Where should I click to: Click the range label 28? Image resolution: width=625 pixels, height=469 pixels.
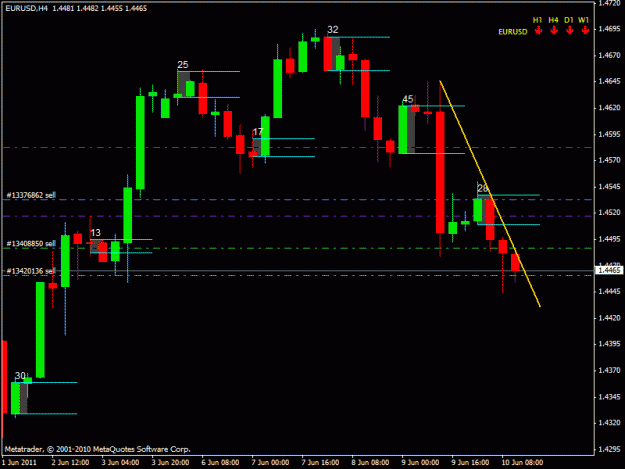click(x=483, y=188)
